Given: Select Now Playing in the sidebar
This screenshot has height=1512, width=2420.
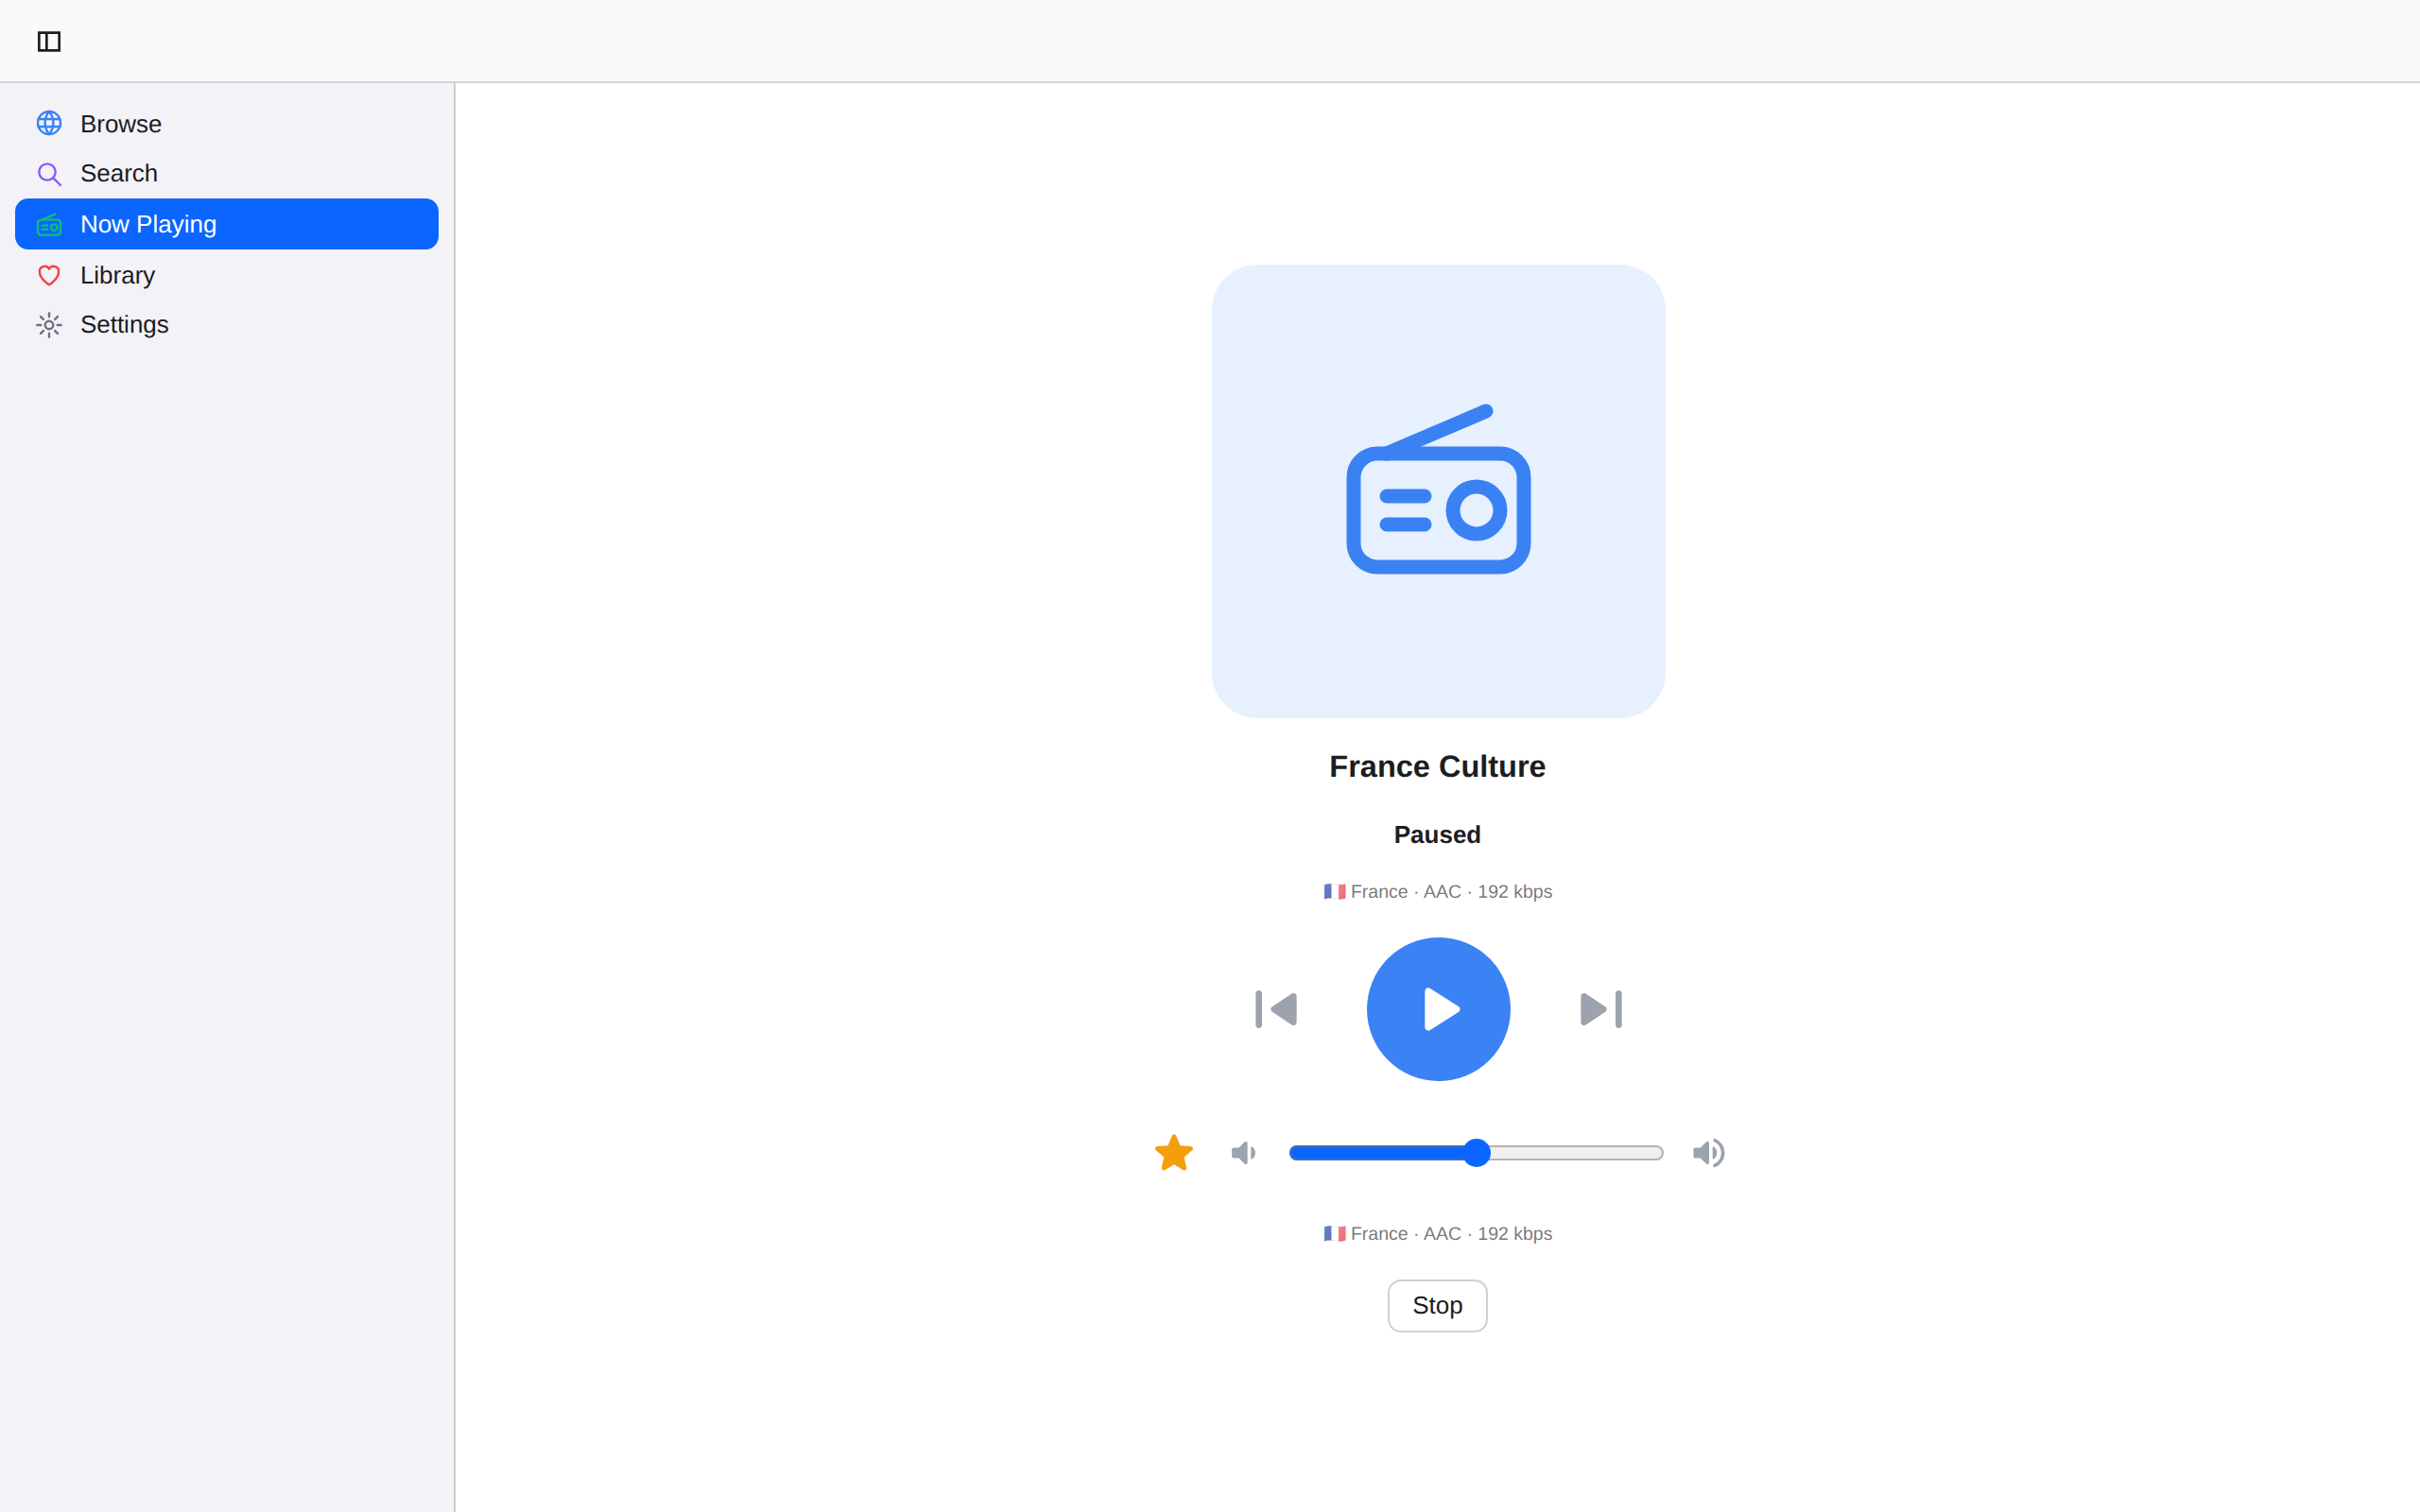Looking at the screenshot, I should tap(226, 224).
